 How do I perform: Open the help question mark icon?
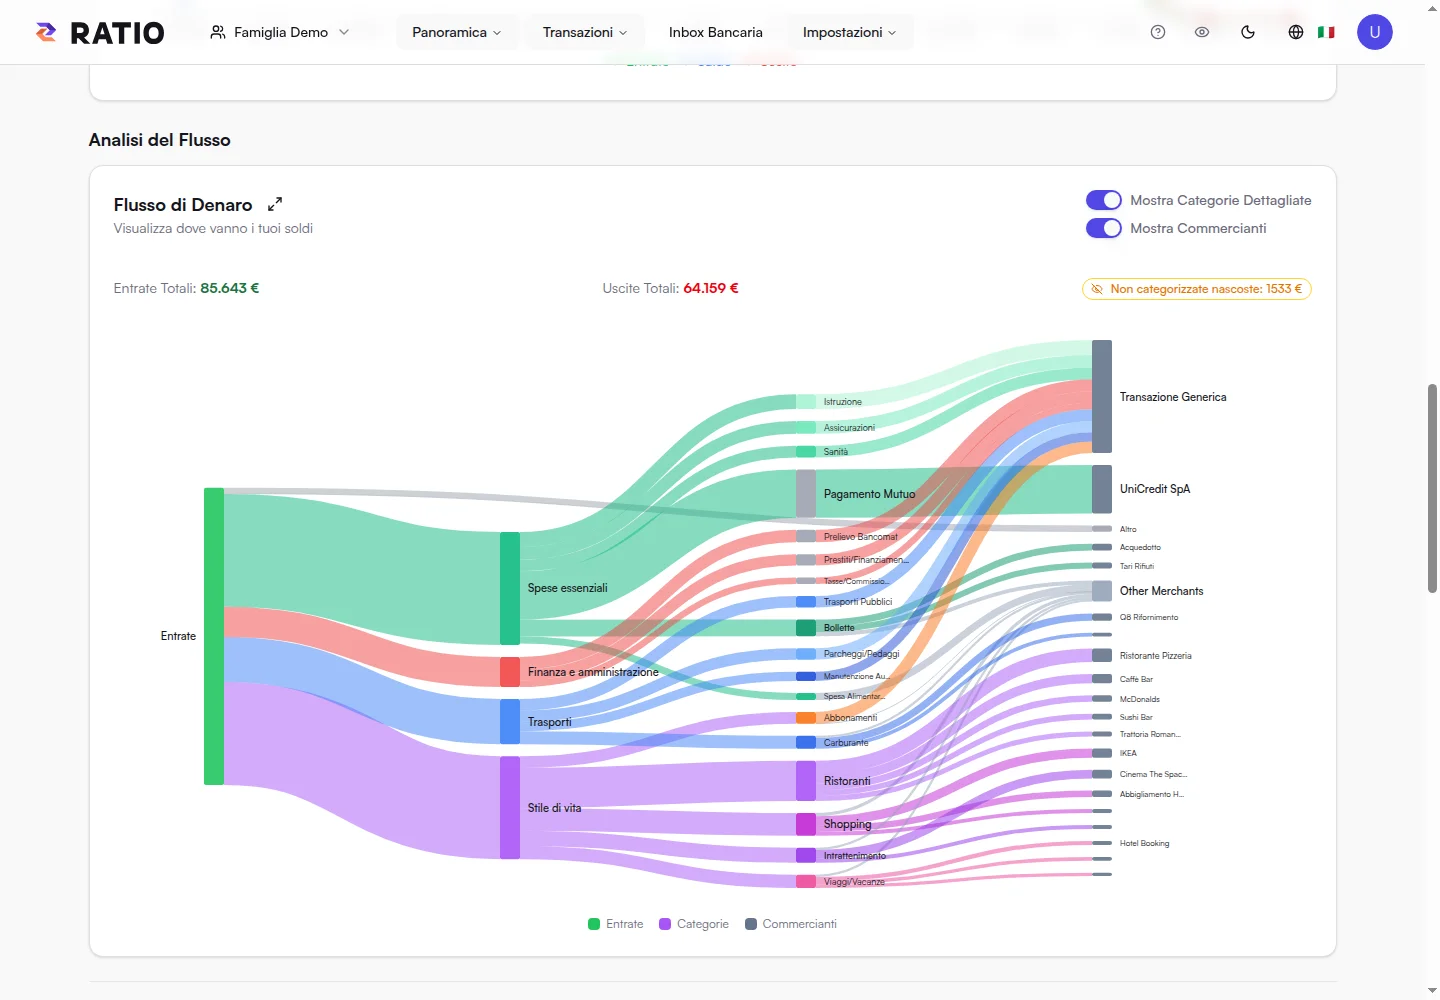pyautogui.click(x=1158, y=32)
